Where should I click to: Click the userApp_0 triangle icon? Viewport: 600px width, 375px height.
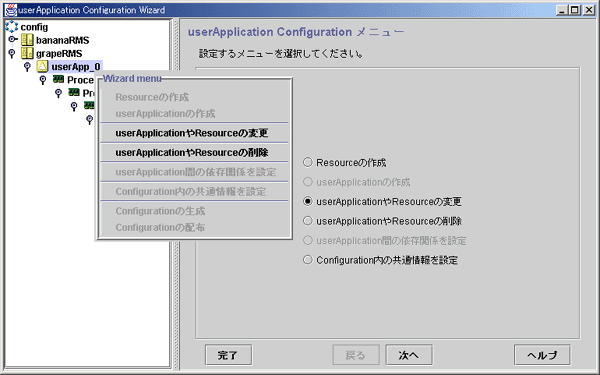pyautogui.click(x=42, y=66)
